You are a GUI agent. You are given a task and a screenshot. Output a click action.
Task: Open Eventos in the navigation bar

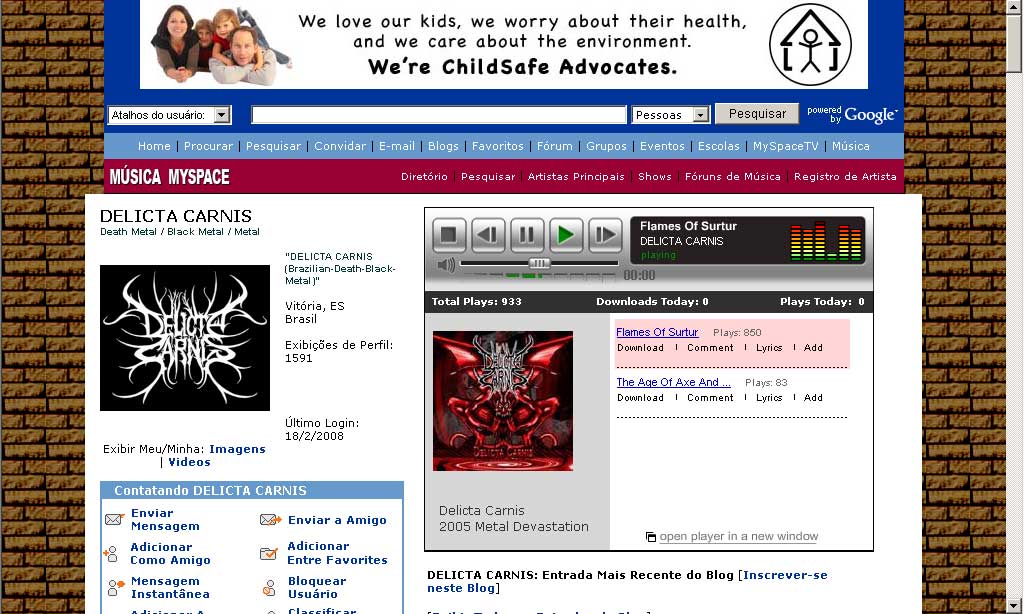(x=662, y=146)
